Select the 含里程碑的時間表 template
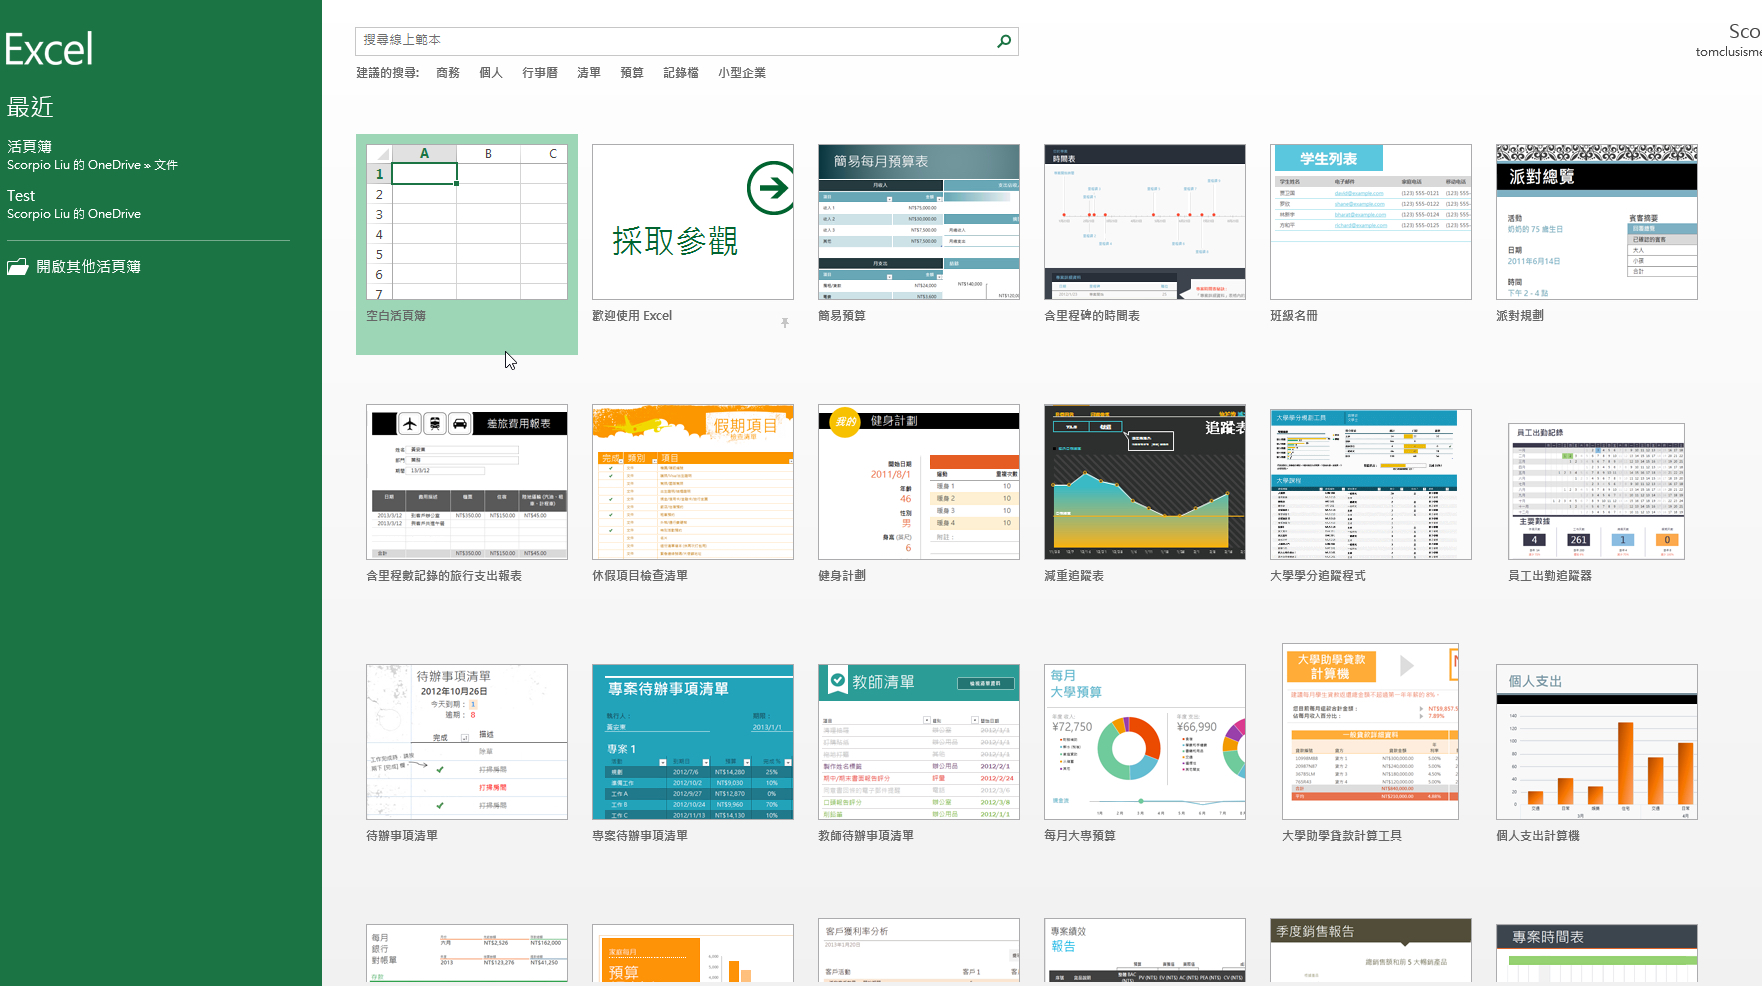Screen dimensions: 1762x986 pos(1145,222)
